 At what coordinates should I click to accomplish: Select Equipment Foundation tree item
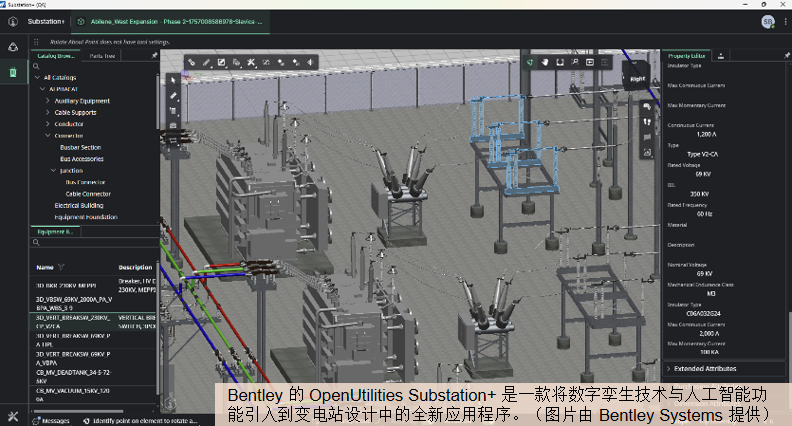(86, 217)
